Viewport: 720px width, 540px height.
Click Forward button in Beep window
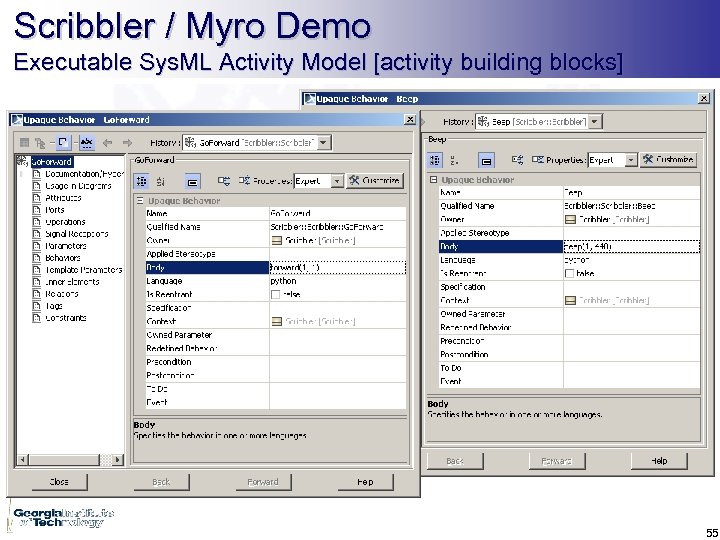tap(557, 461)
